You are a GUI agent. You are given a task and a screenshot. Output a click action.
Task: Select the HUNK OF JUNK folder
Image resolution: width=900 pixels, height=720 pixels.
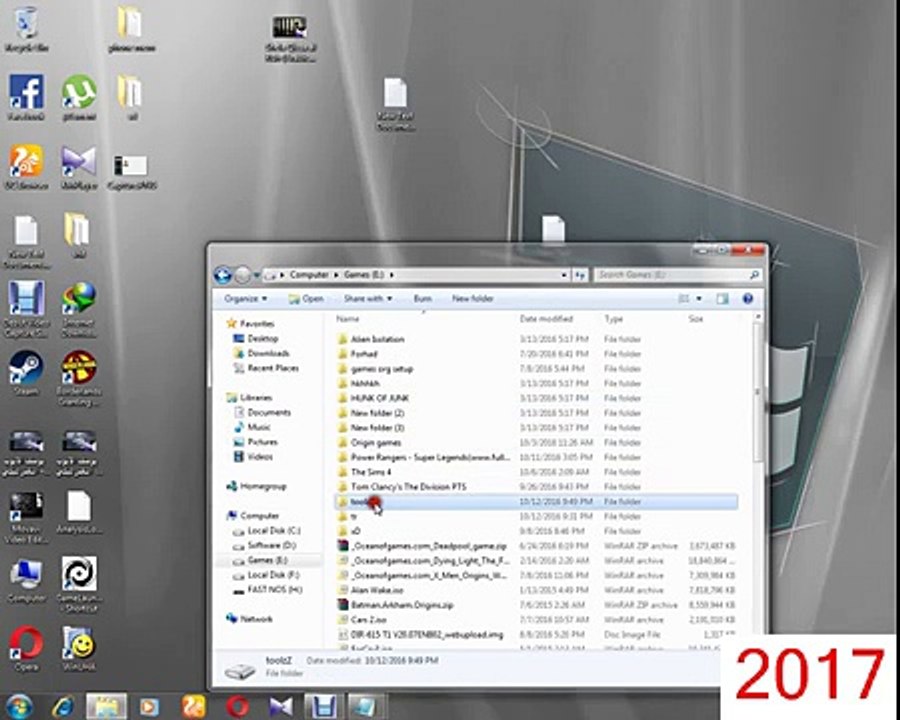374,398
